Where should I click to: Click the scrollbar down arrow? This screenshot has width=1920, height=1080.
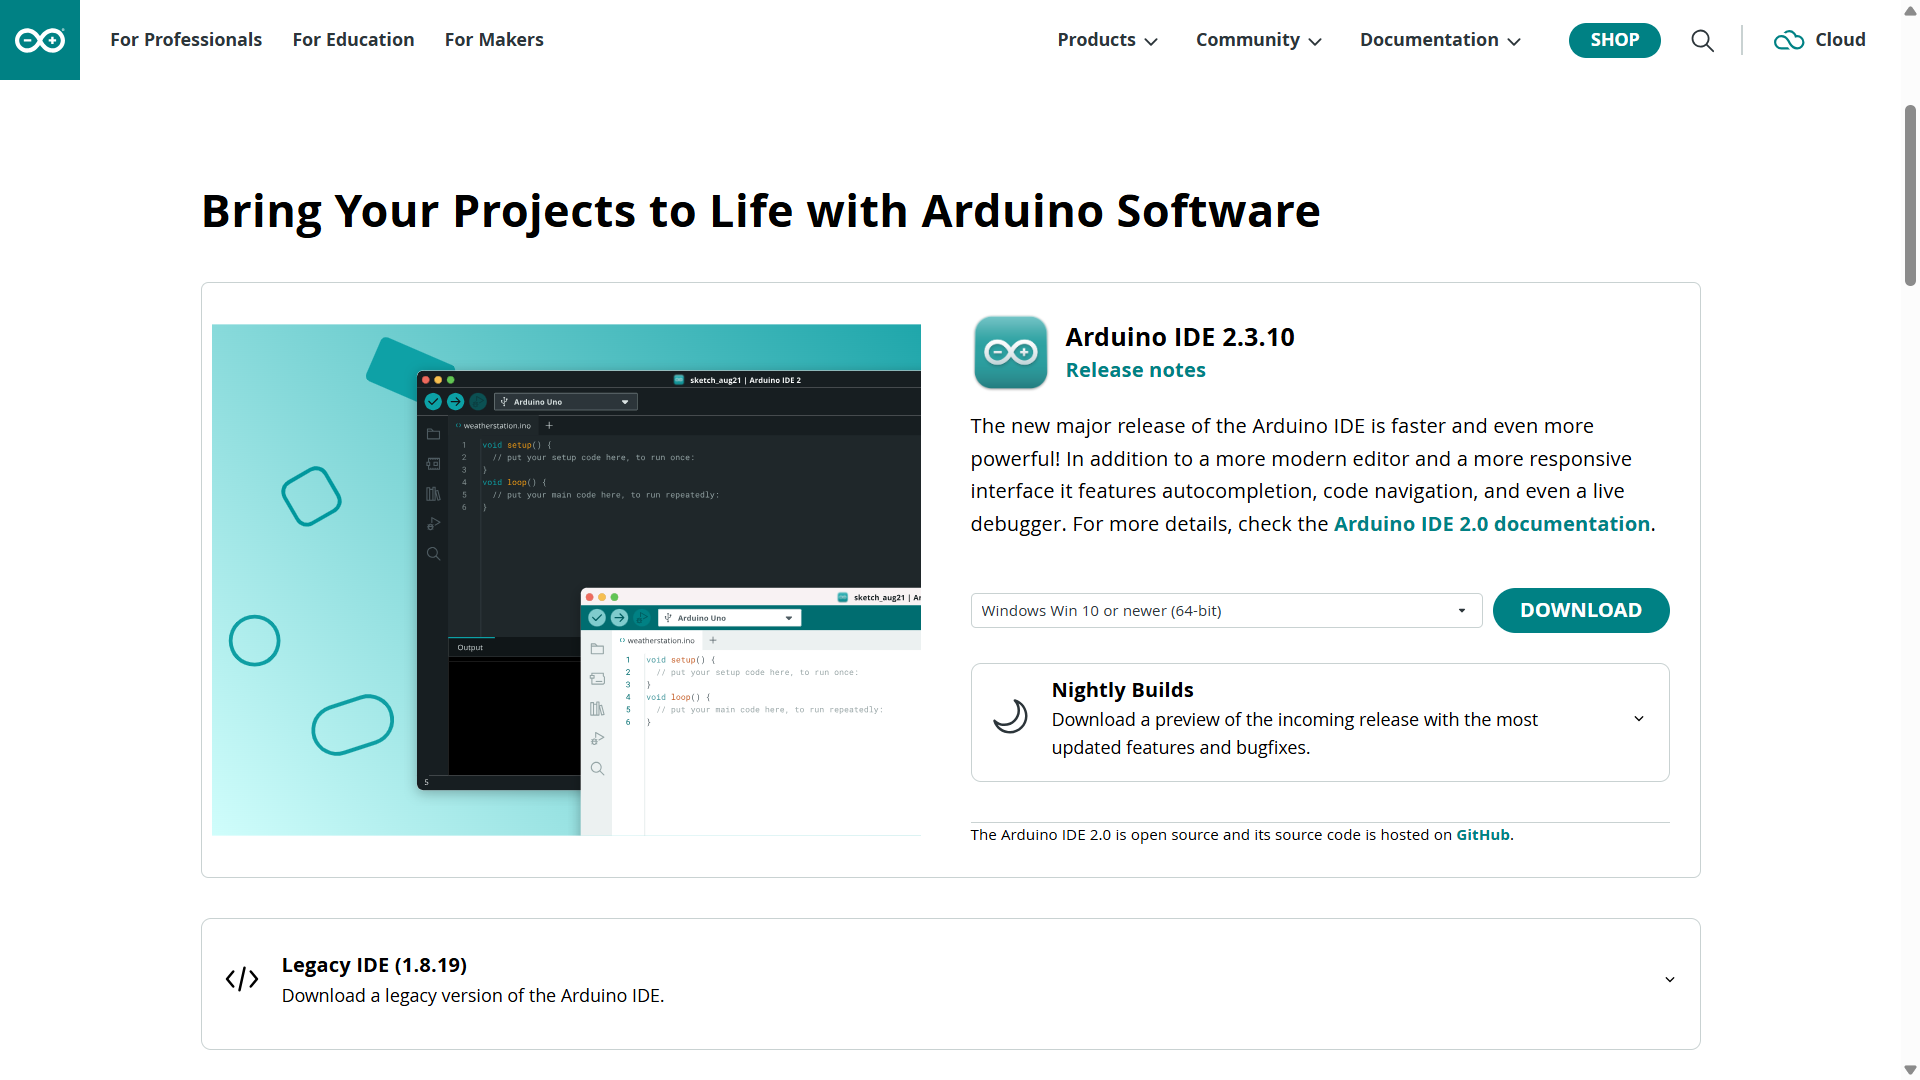(x=1910, y=1070)
